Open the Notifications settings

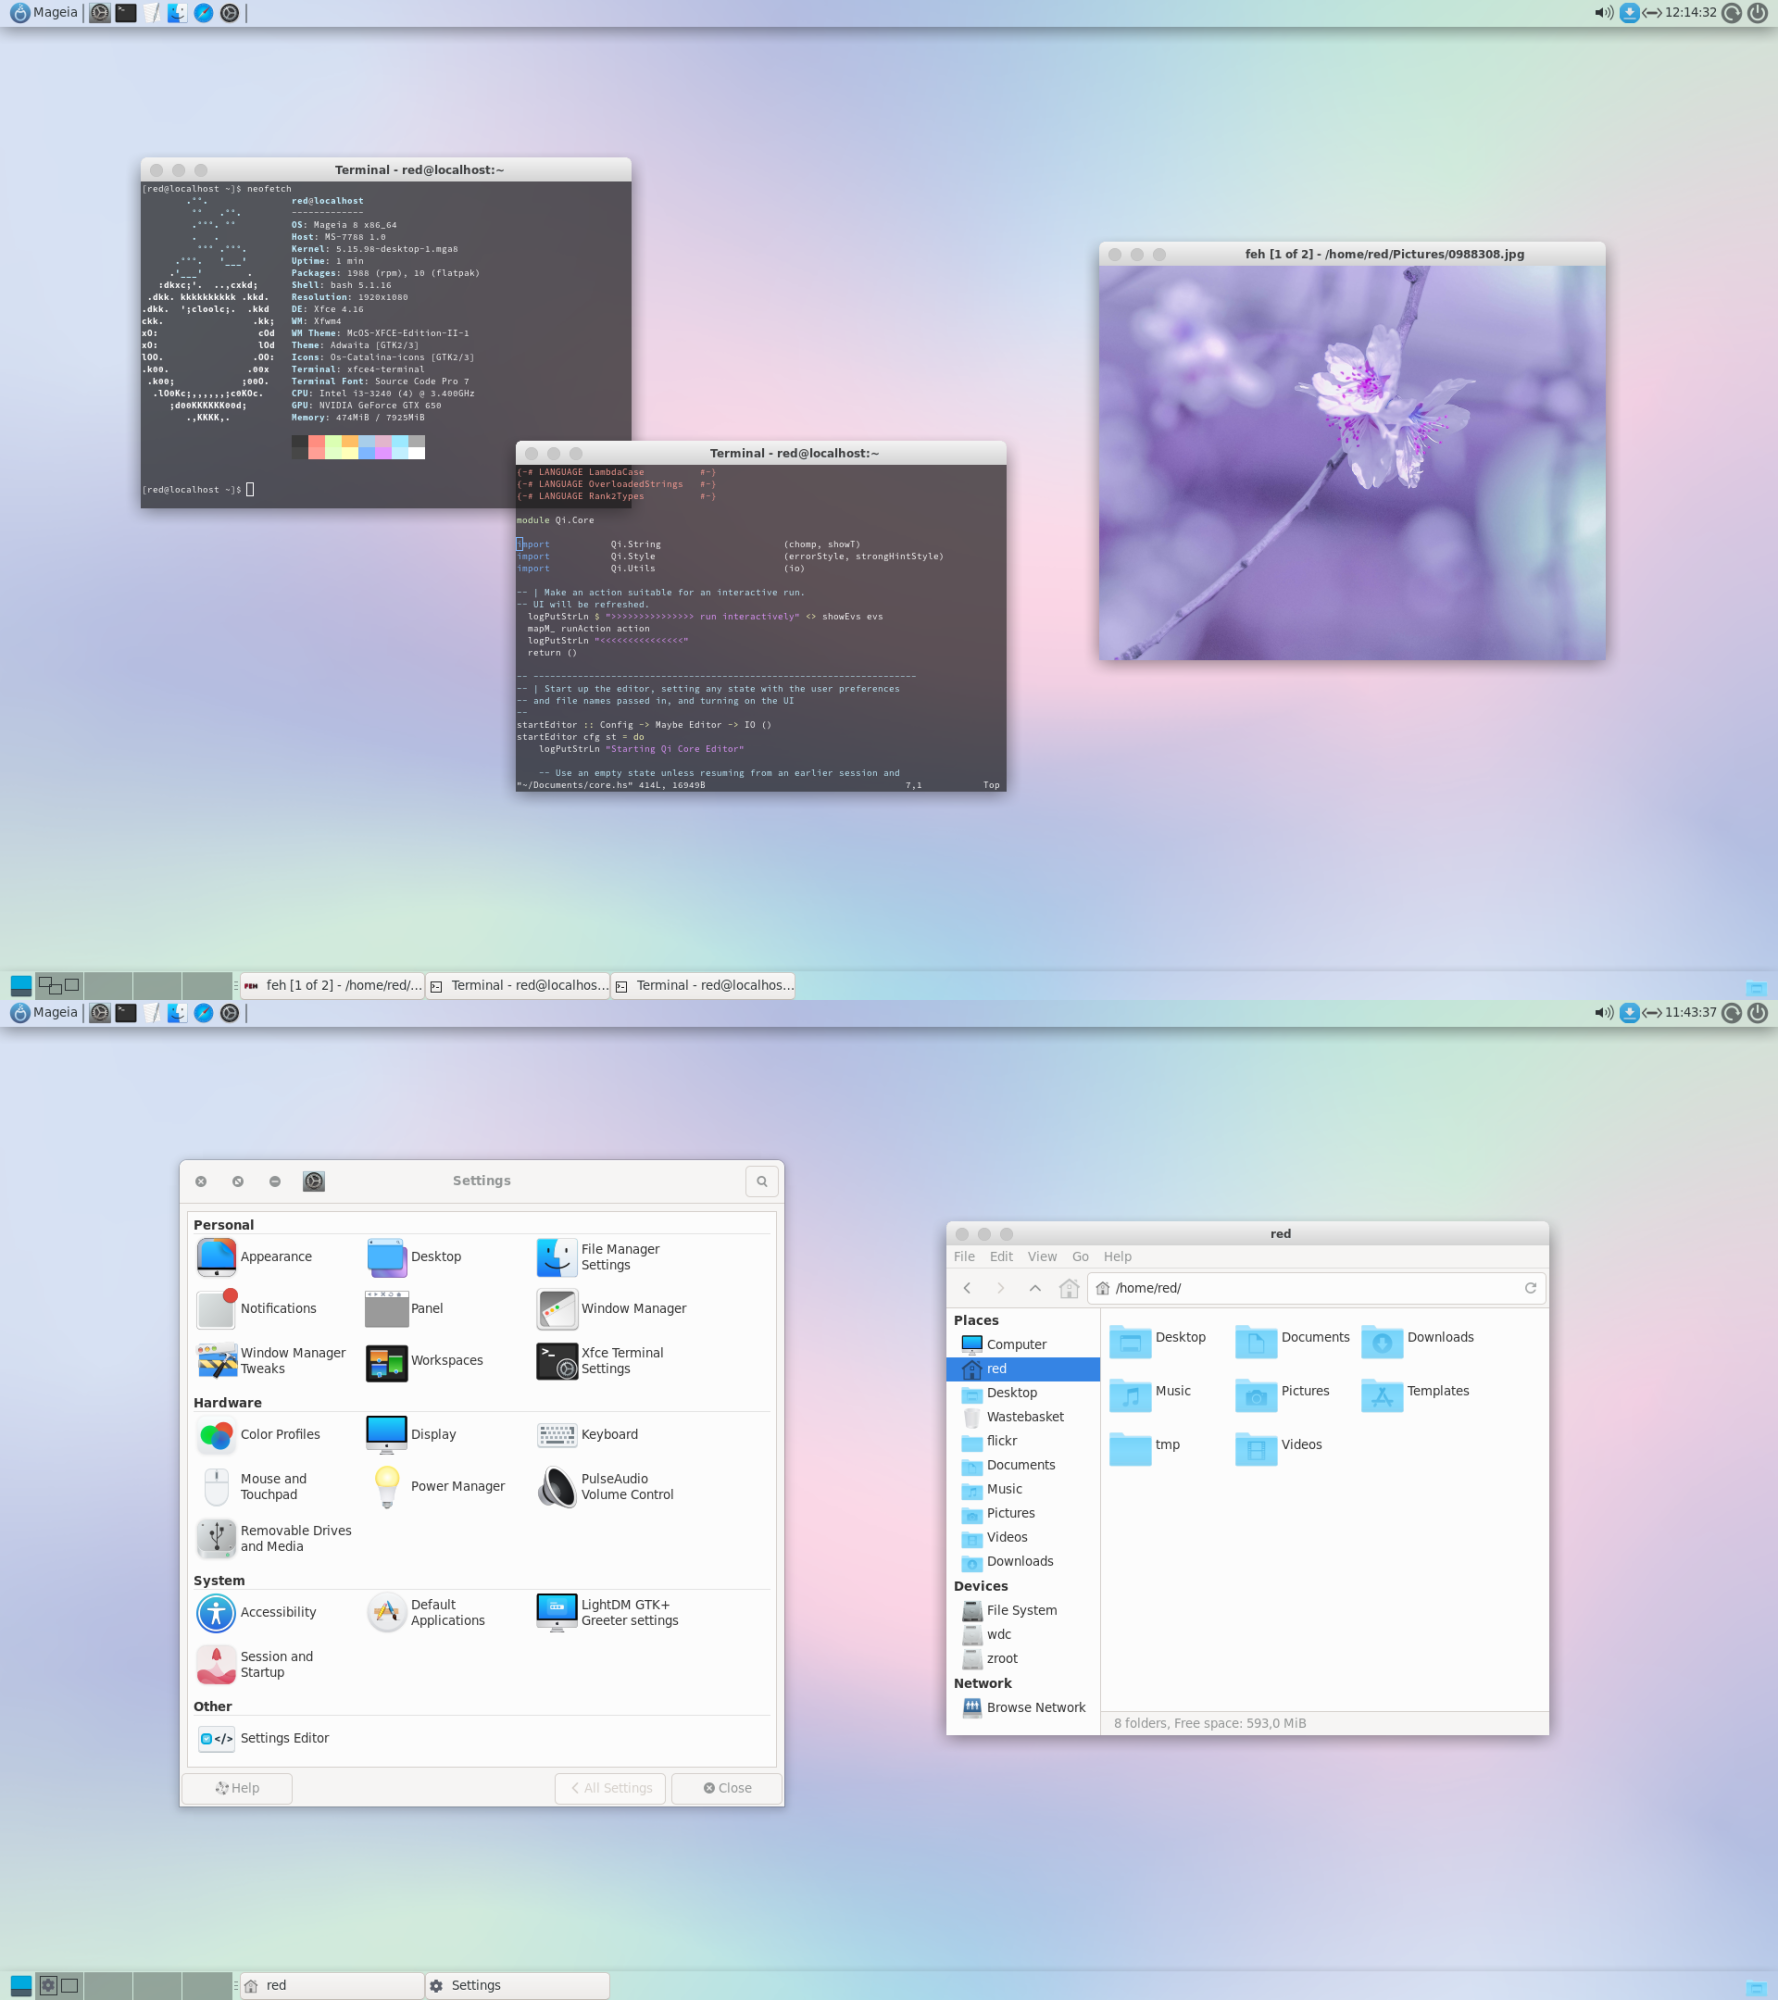(x=257, y=1308)
